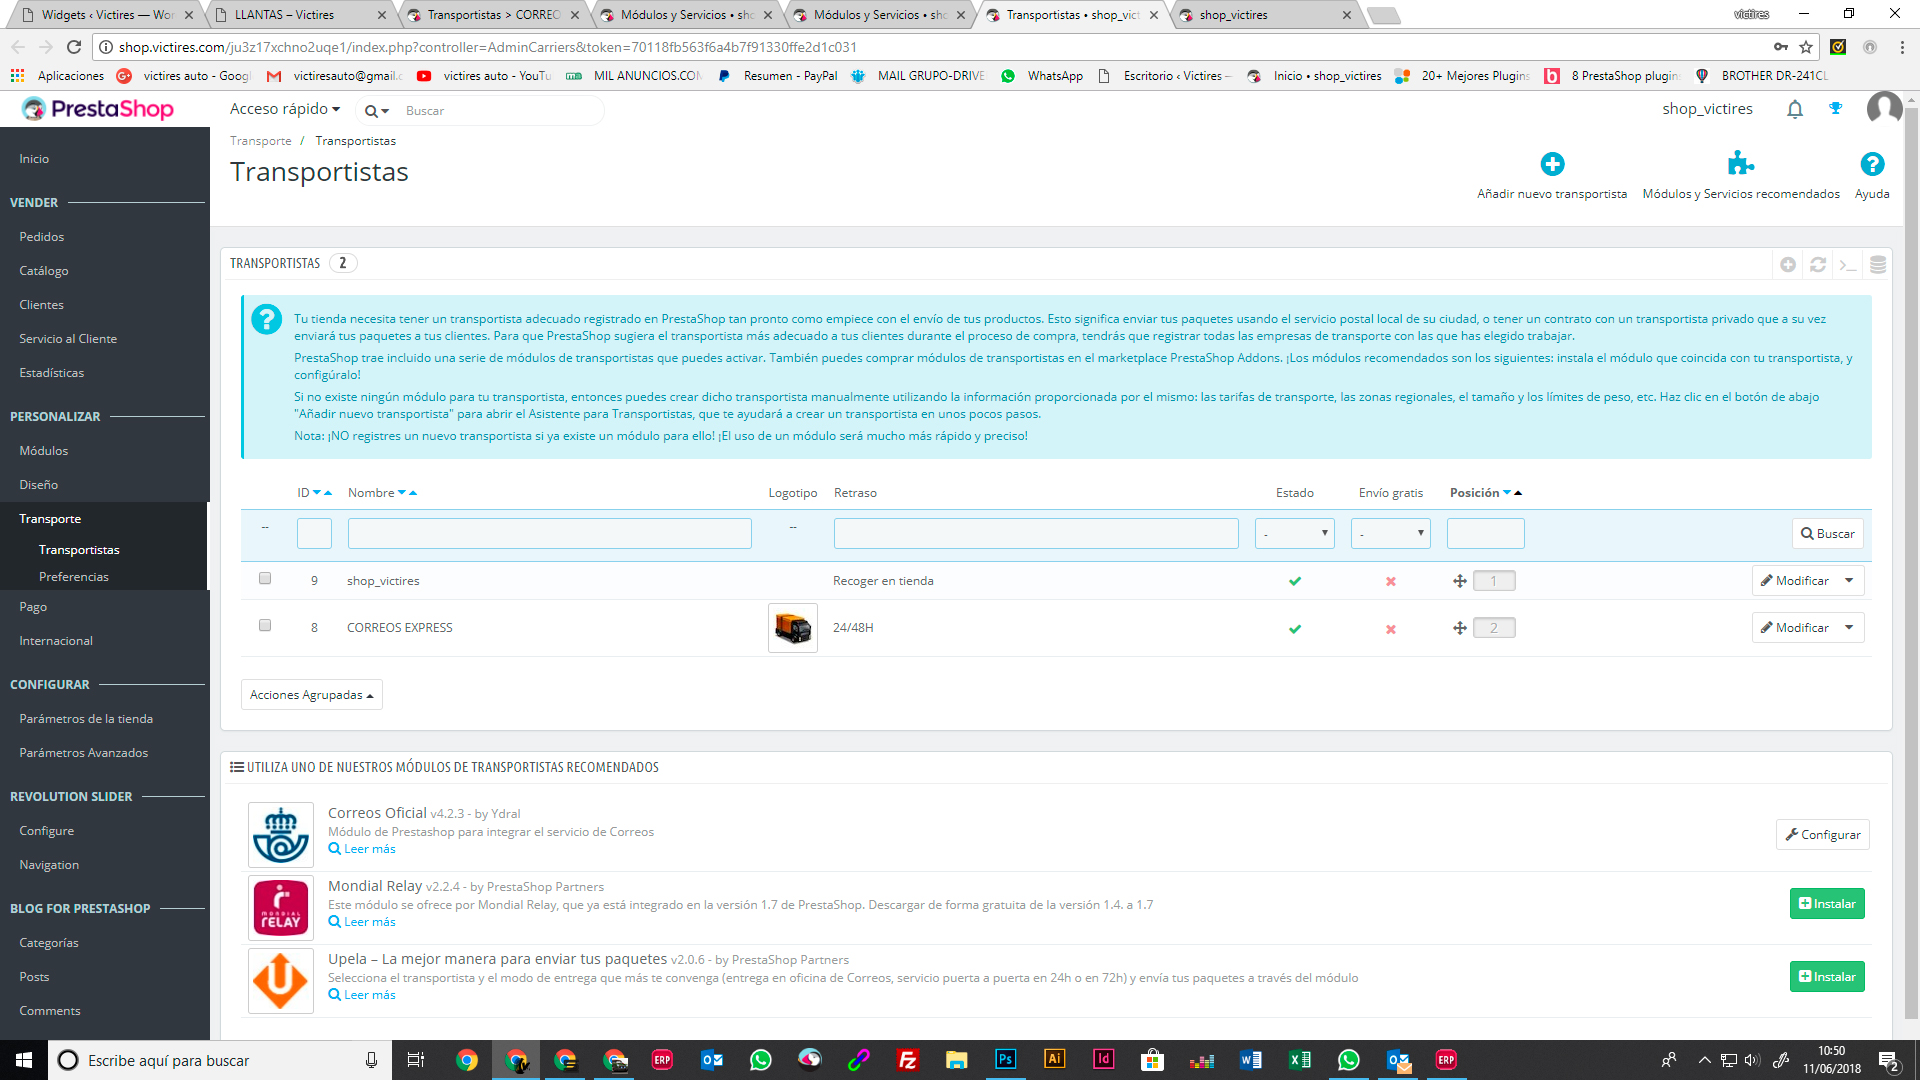This screenshot has height=1080, width=1920.
Task: Open the Estado filter dropdown
Action: [x=1295, y=533]
